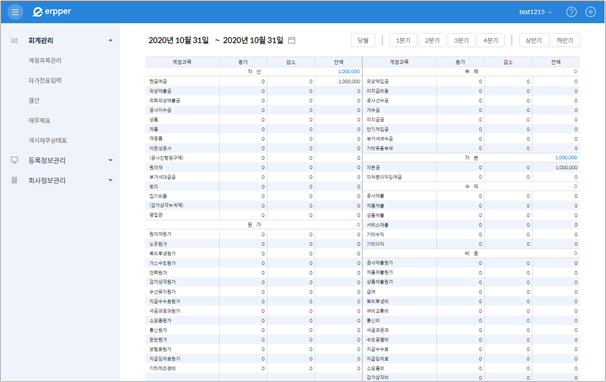
Task: Select the 부가세대급금 account row
Action: pos(254,177)
